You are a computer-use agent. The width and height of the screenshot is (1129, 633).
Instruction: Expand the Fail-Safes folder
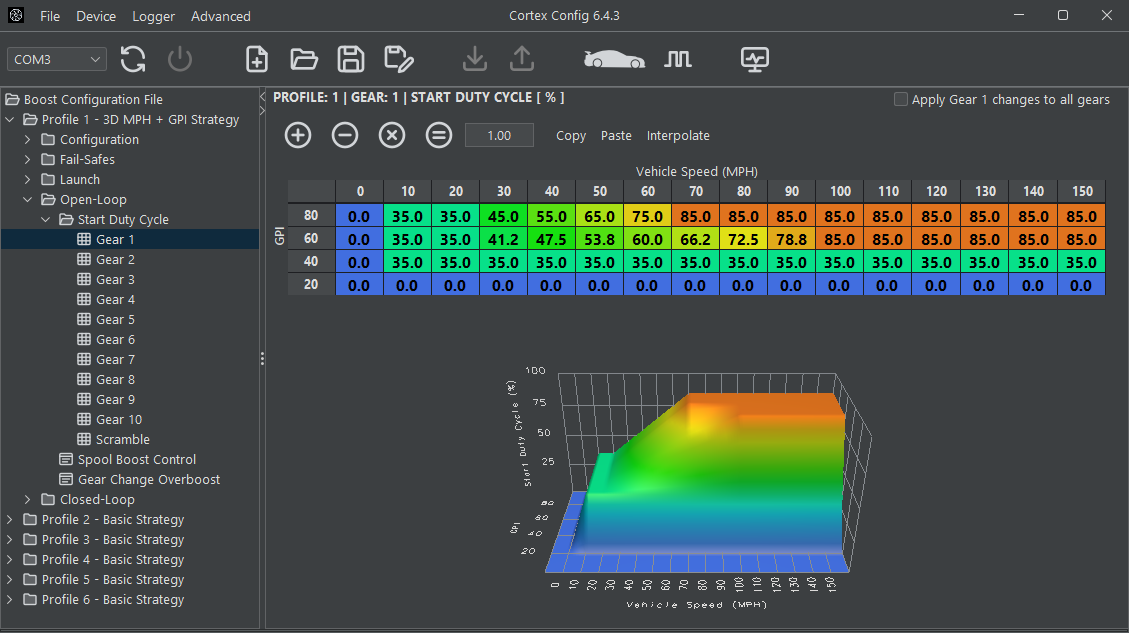tap(28, 159)
